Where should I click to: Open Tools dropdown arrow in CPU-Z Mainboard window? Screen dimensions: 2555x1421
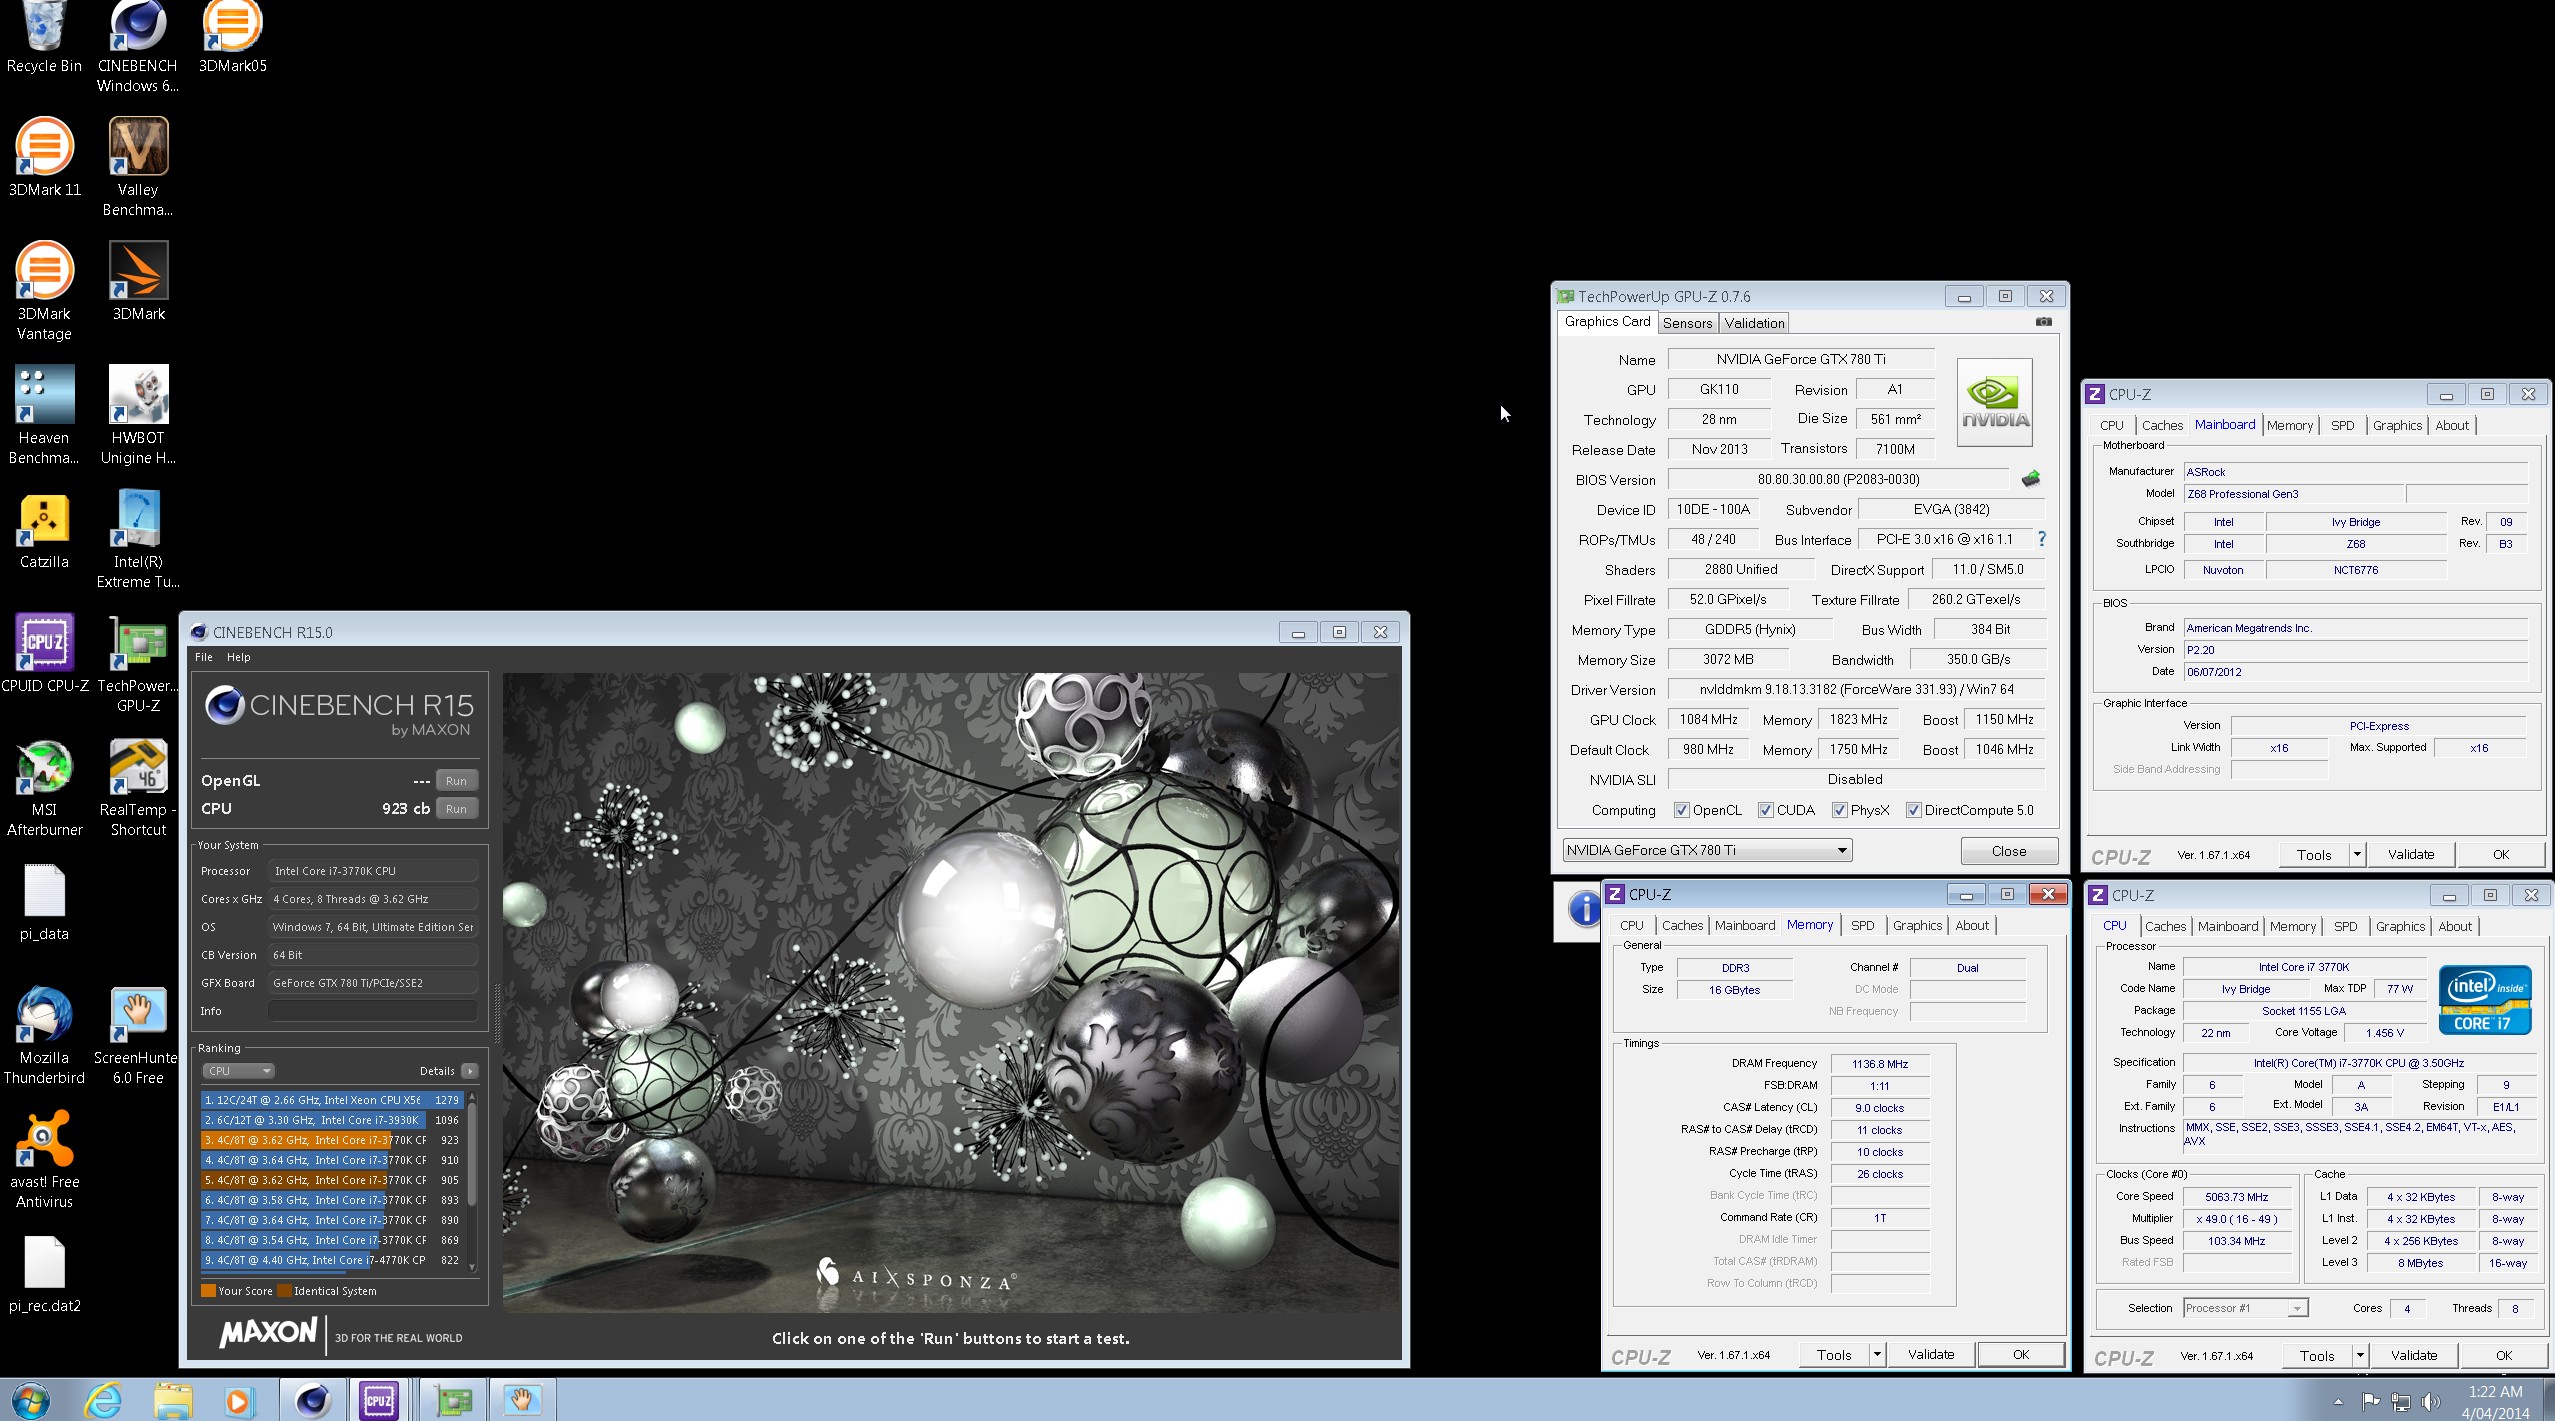[x=2357, y=854]
